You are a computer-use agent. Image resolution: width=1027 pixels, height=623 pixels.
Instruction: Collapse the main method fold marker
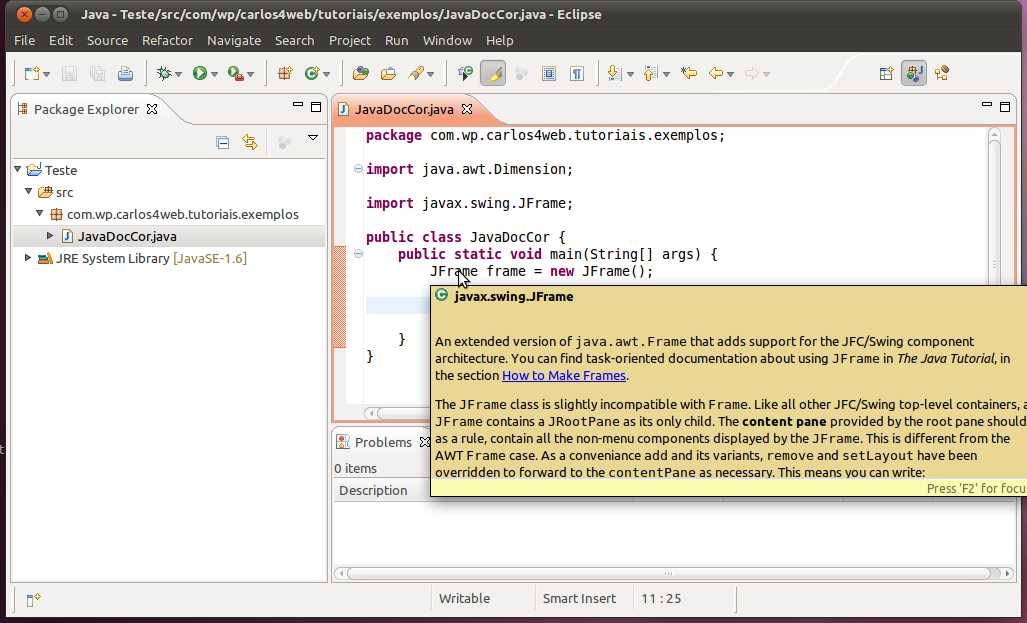pyautogui.click(x=358, y=254)
